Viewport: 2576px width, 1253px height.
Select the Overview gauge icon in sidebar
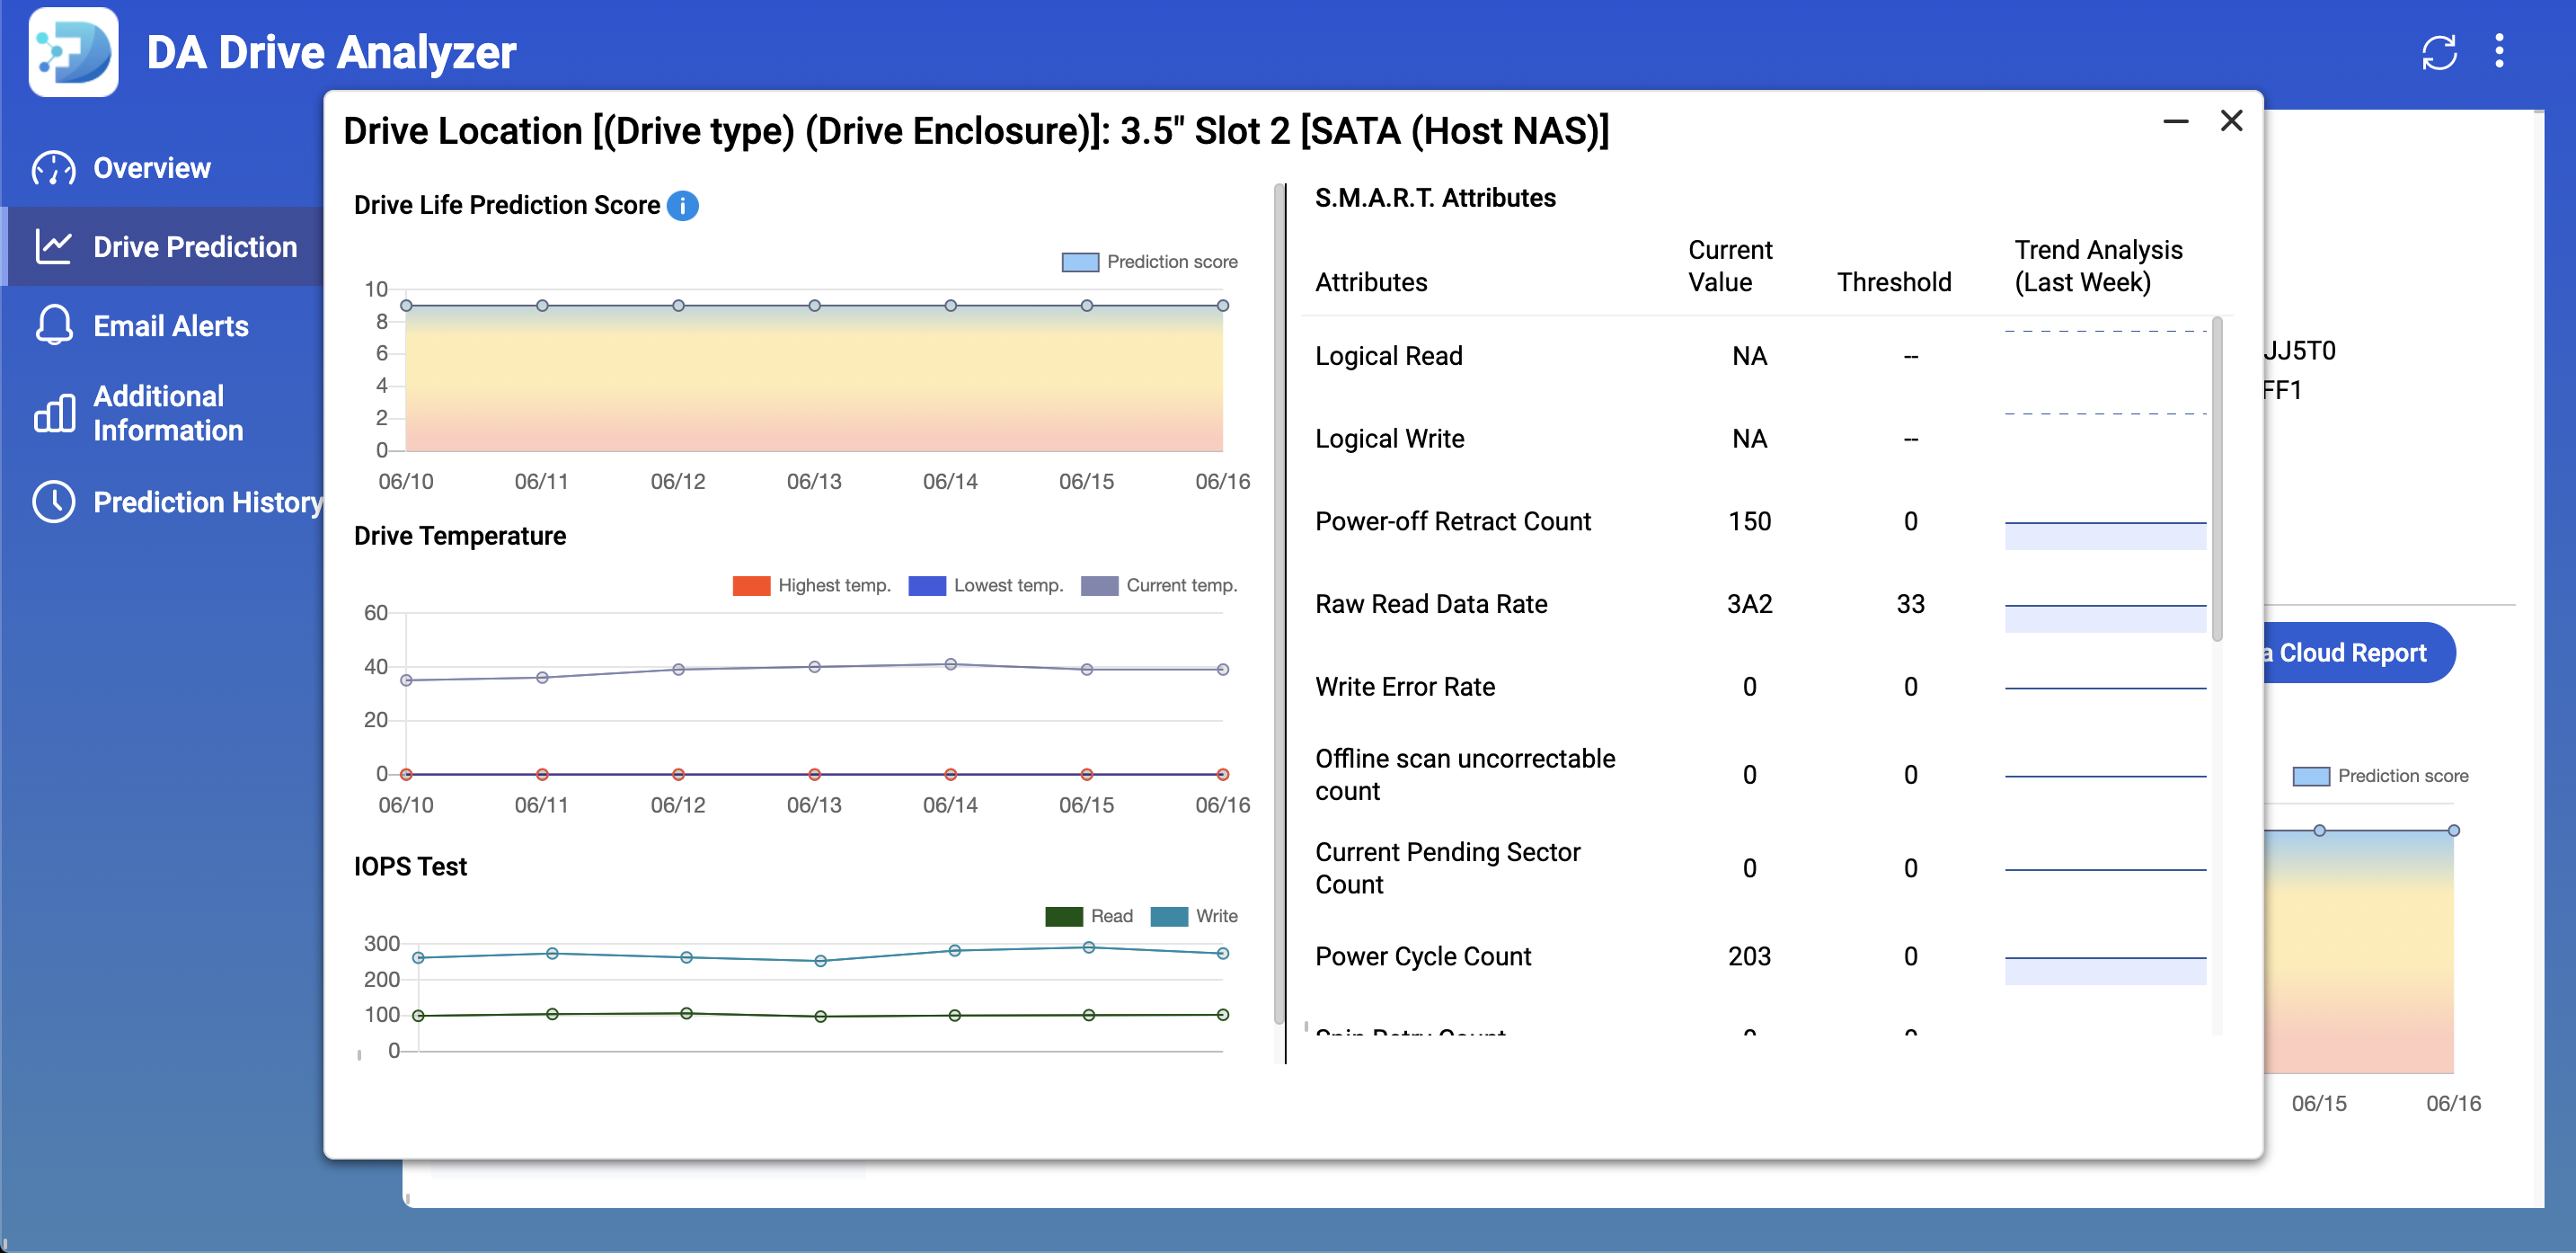click(x=54, y=168)
